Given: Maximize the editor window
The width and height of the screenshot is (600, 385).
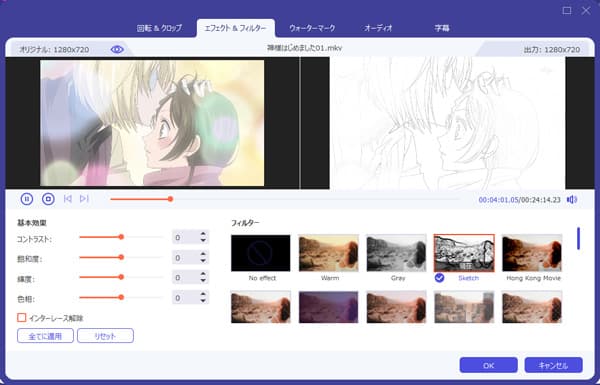Looking at the screenshot, I should point(567,11).
